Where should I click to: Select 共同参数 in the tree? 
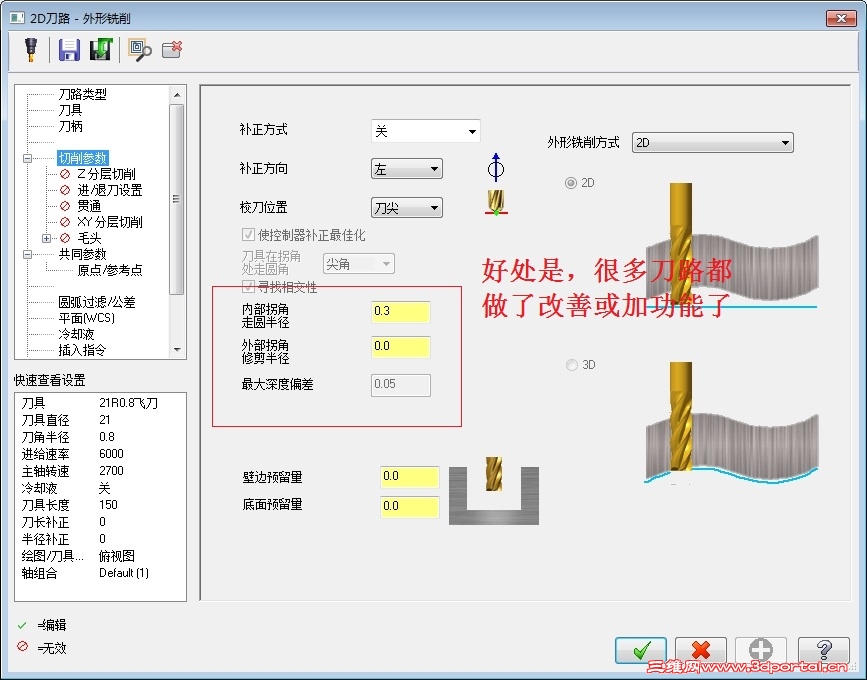(82, 254)
